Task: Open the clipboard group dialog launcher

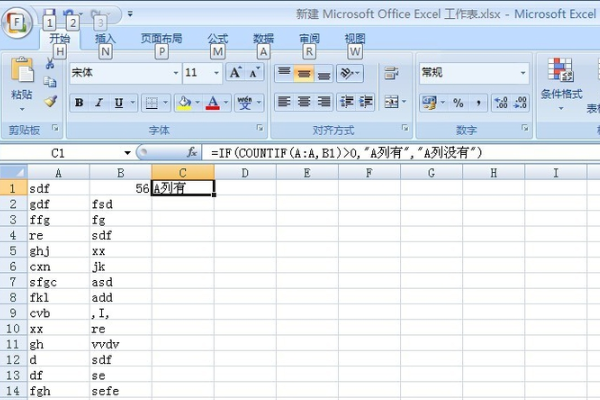Action: click(56, 128)
